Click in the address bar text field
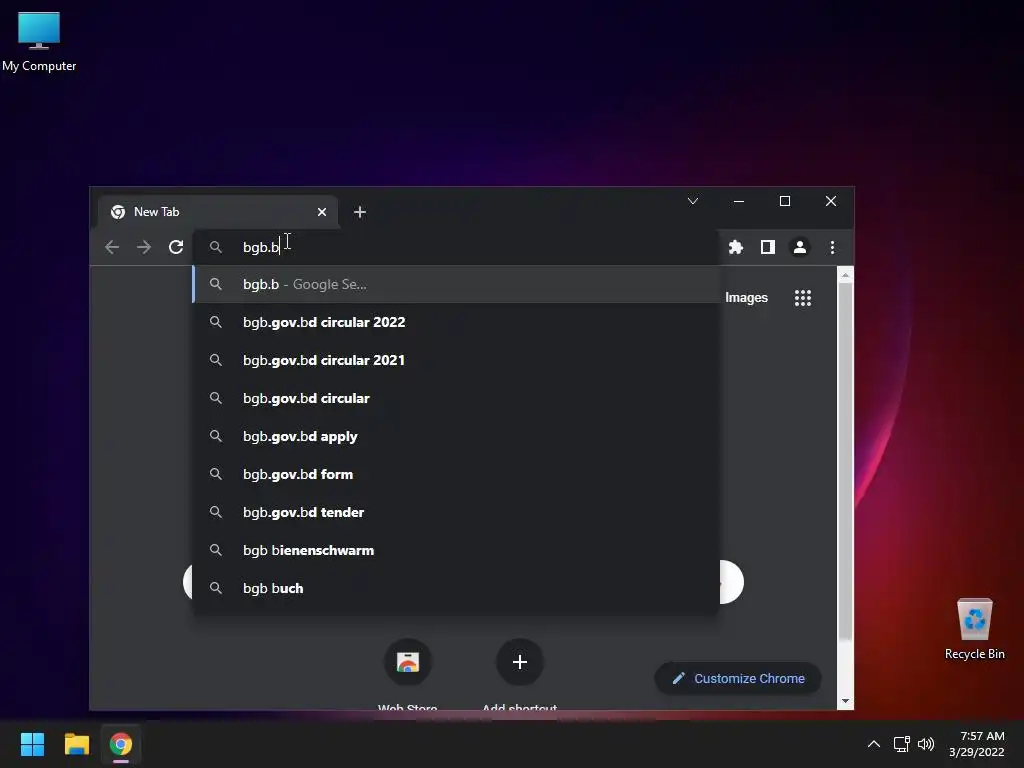The height and width of the screenshot is (768, 1024). pos(457,248)
